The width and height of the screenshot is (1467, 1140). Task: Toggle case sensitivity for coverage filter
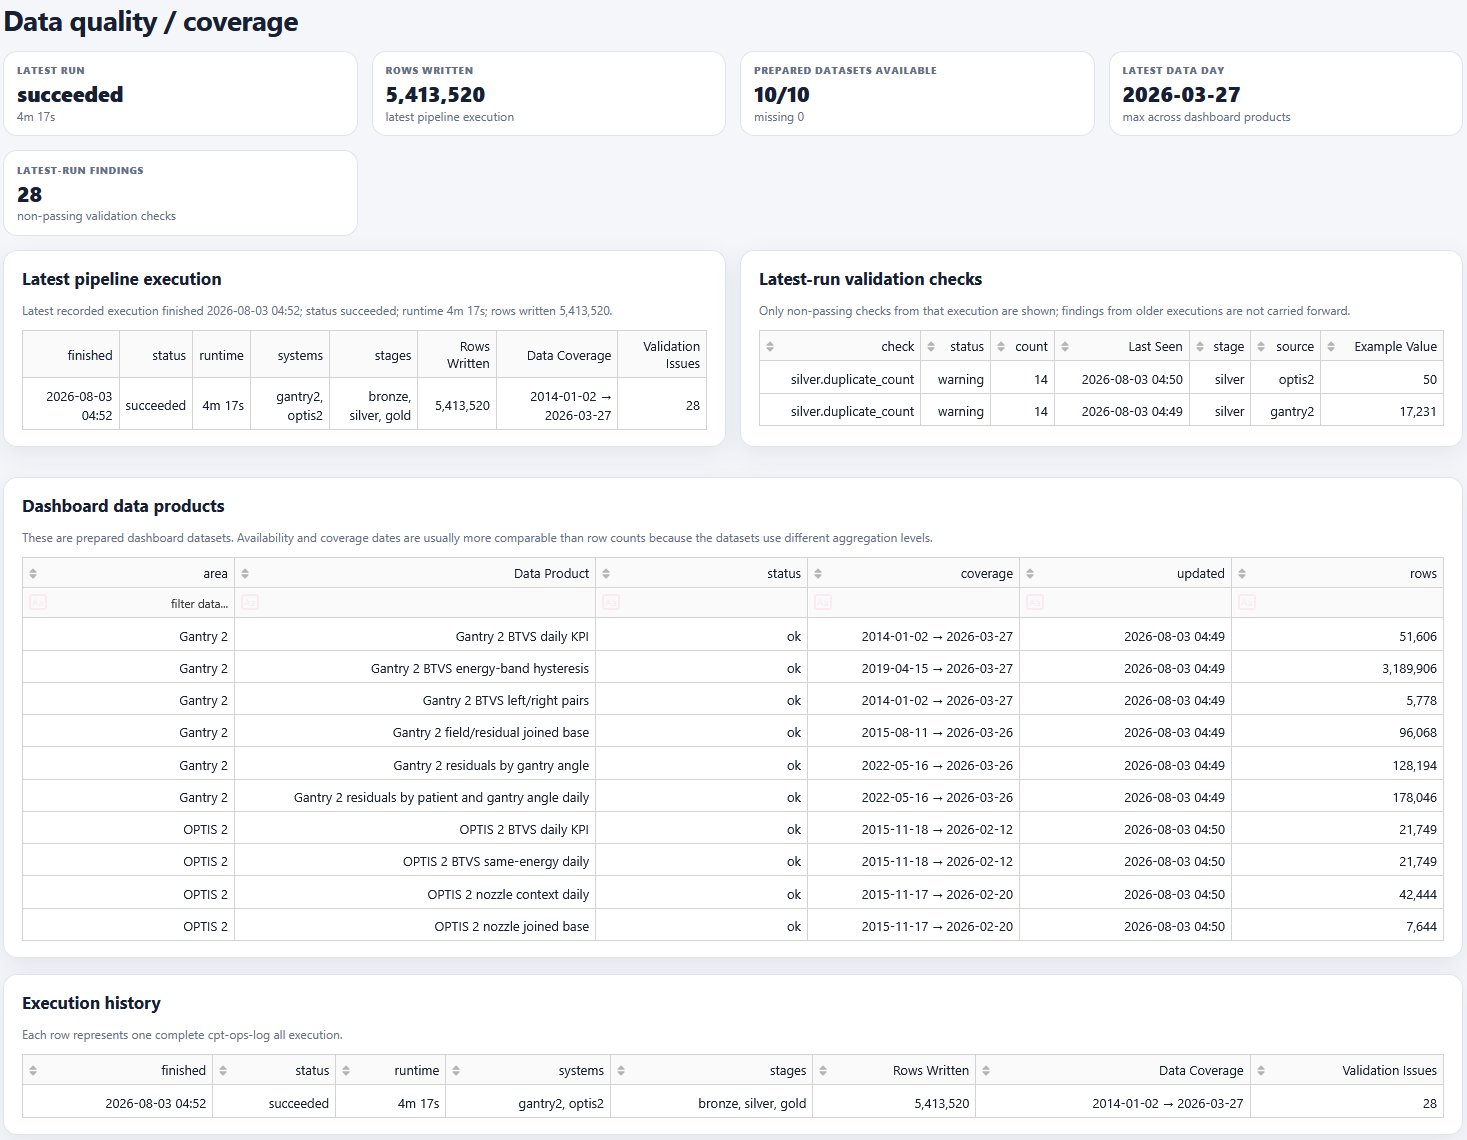[x=823, y=603]
